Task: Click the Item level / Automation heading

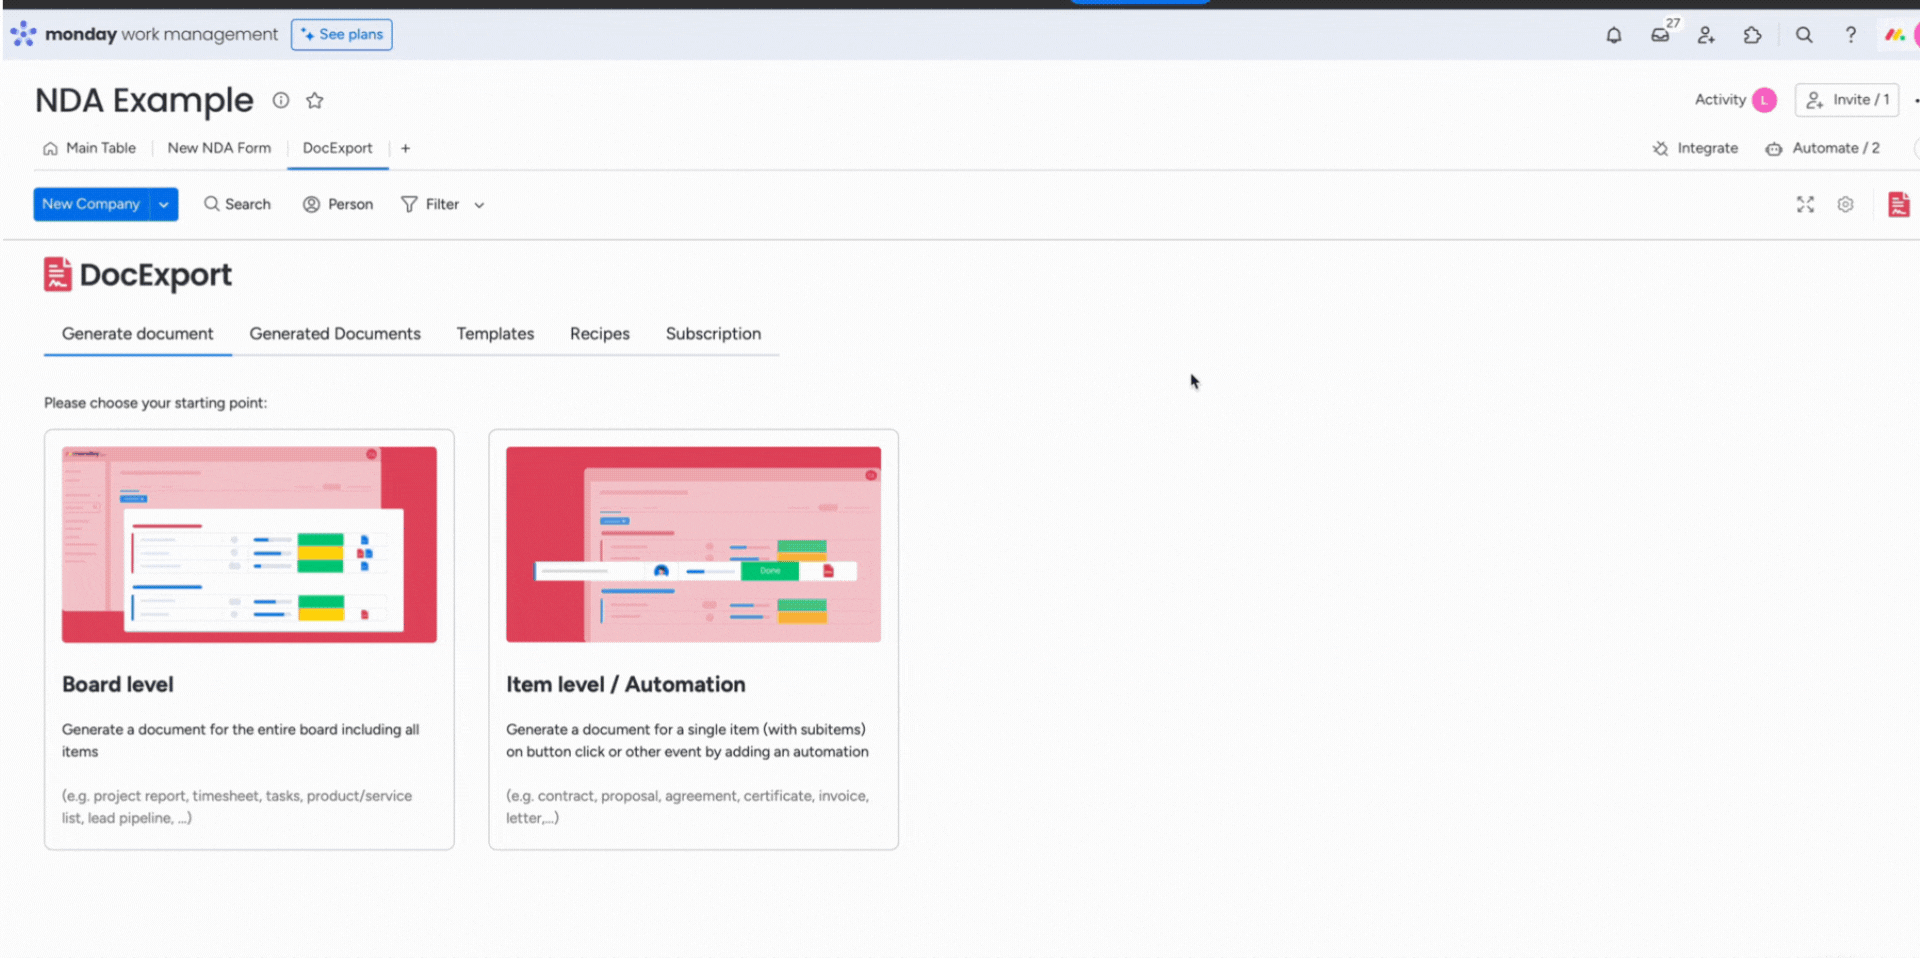Action: [626, 685]
